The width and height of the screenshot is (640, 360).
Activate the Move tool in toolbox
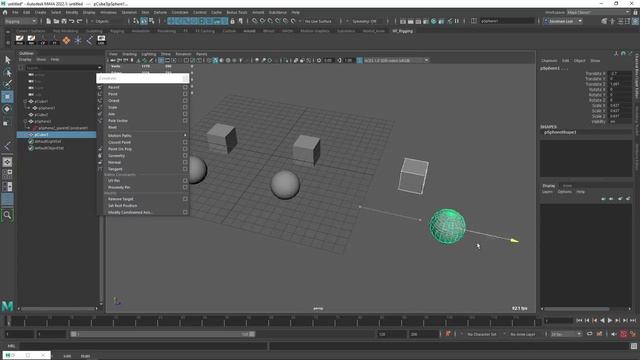tap(7, 97)
